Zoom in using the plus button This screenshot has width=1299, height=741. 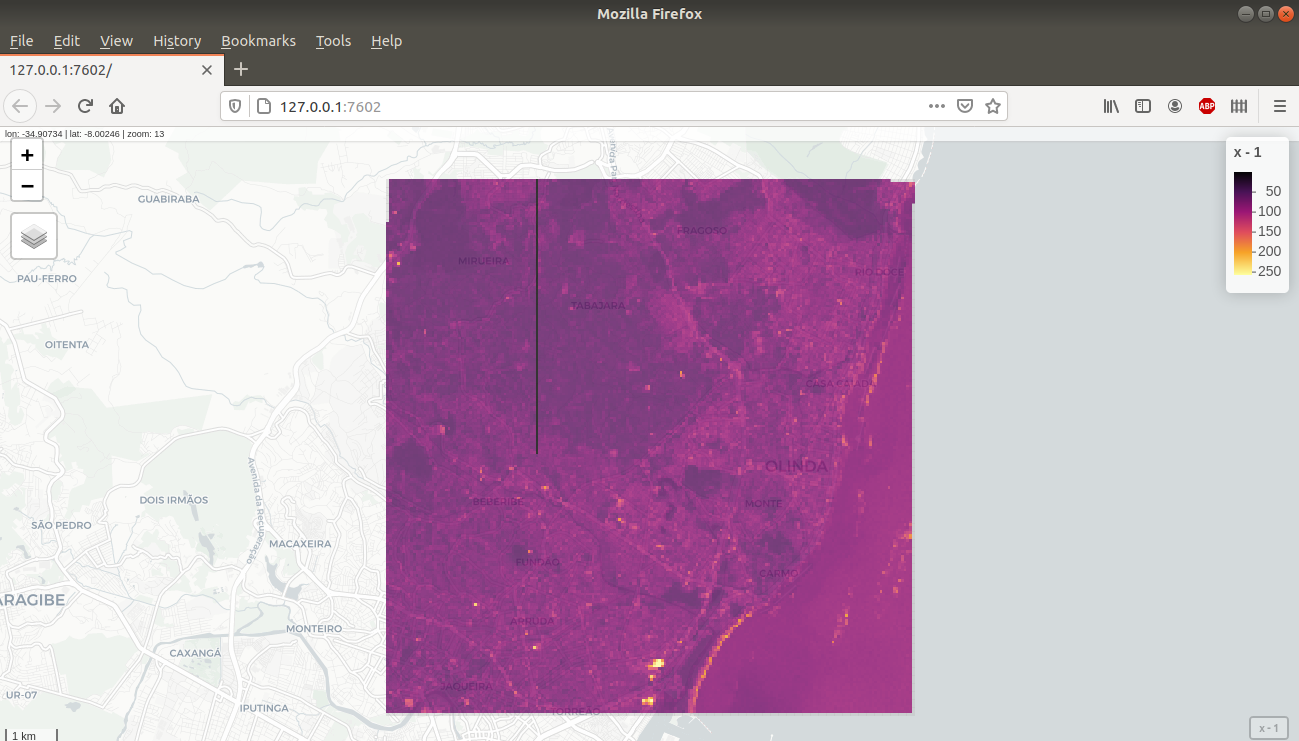(26, 155)
